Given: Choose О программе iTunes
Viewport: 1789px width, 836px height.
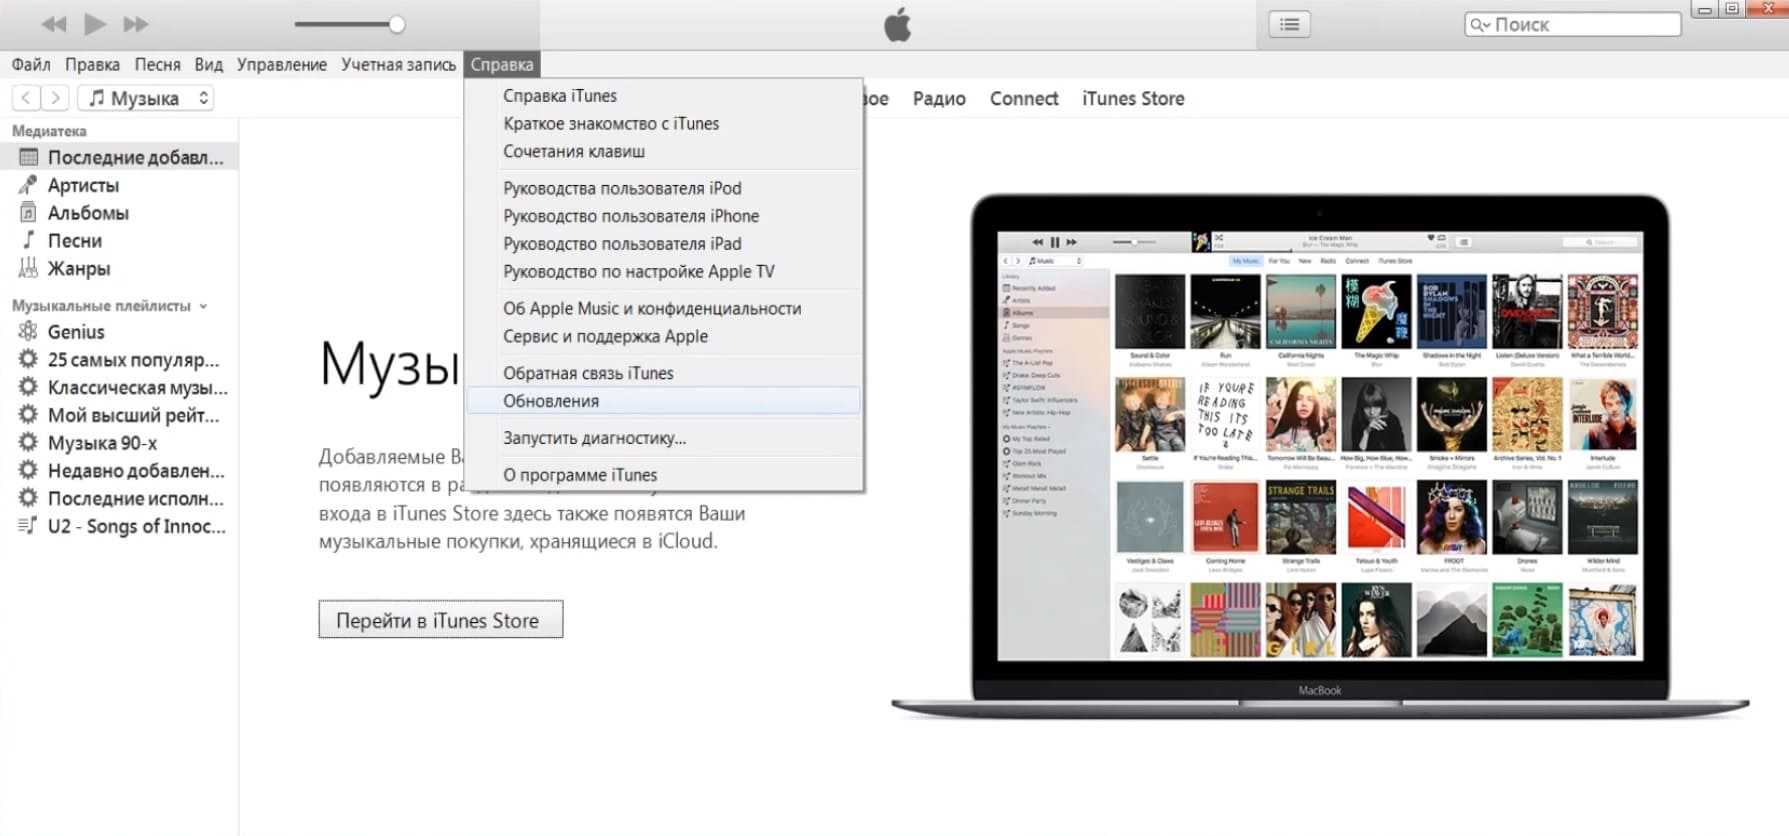Looking at the screenshot, I should pos(664,475).
